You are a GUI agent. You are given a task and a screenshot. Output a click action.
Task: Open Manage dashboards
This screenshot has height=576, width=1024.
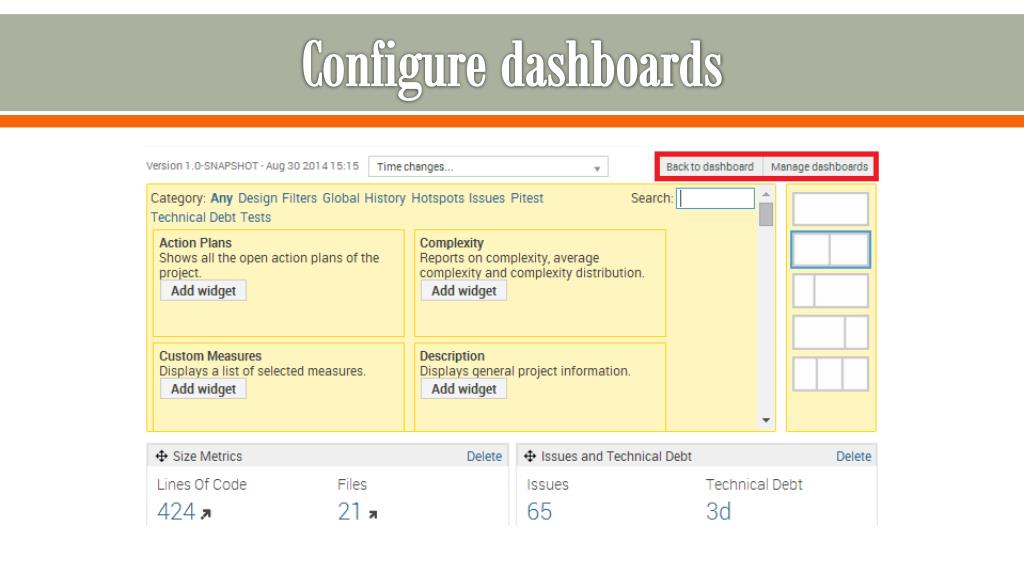pyautogui.click(x=819, y=167)
